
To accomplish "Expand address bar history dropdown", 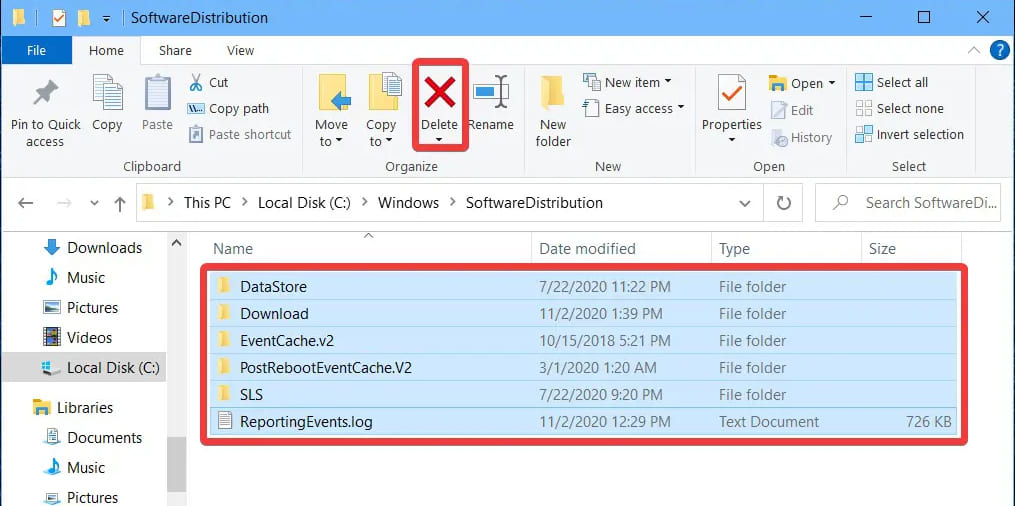I will pos(745,203).
